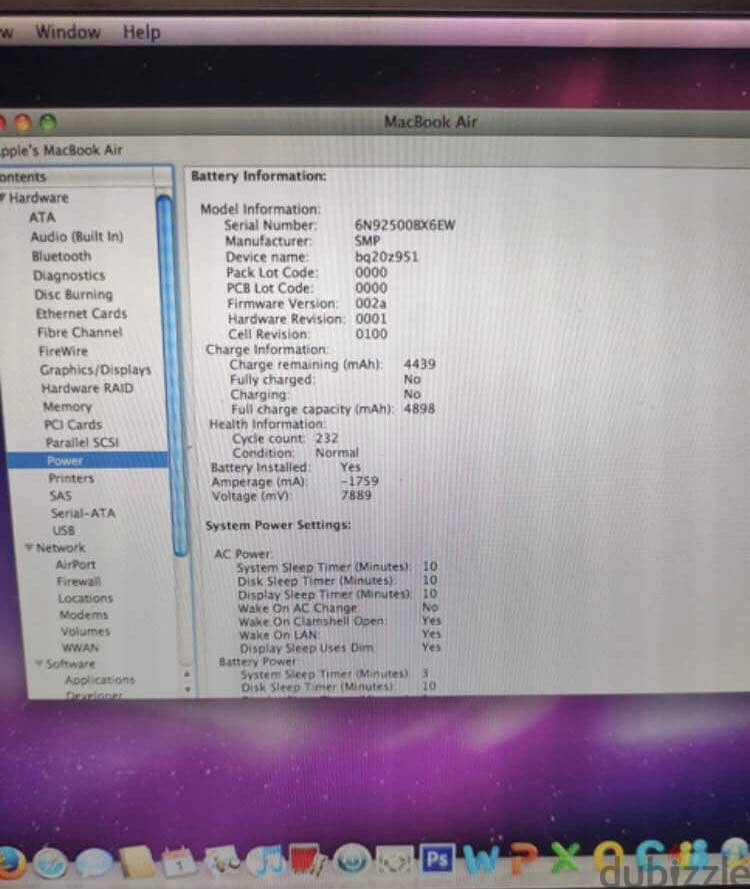Select USB in the sidebar
This screenshot has height=889, width=750.
[63, 531]
